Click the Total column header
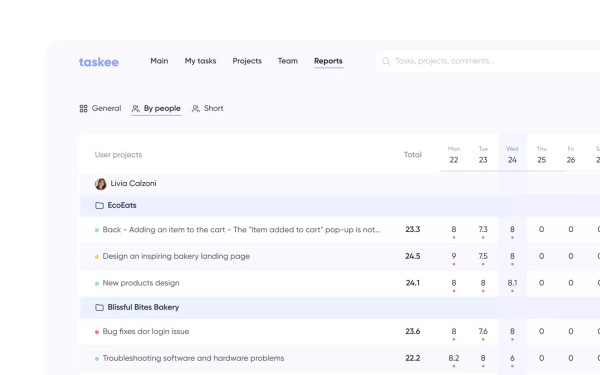The image size is (600, 375). pos(412,155)
